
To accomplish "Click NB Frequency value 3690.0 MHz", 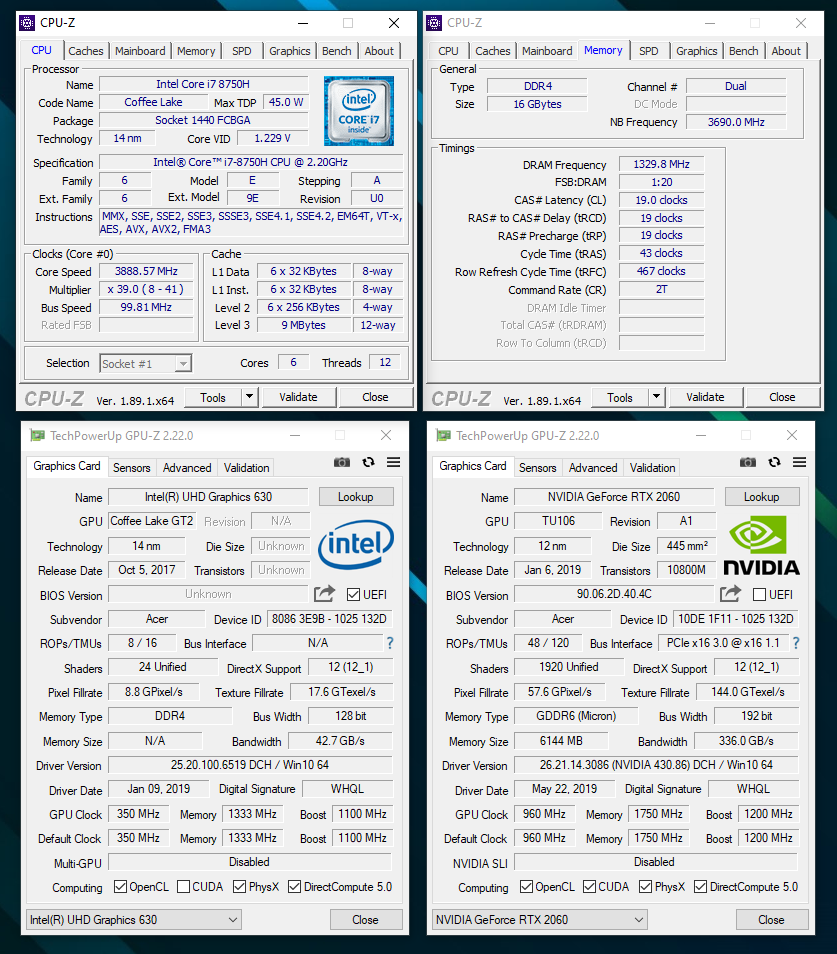I will coord(736,122).
